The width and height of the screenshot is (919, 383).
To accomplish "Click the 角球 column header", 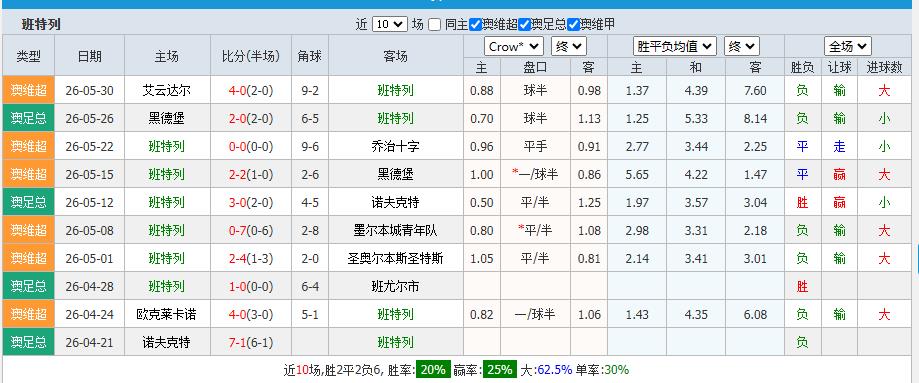I will point(309,56).
